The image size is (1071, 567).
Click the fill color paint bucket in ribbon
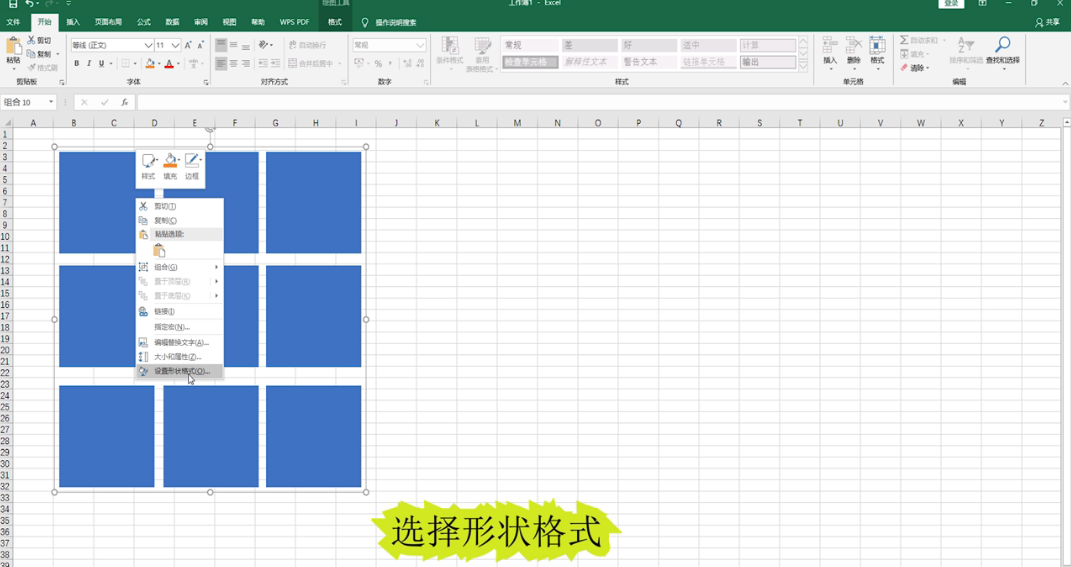click(150, 64)
